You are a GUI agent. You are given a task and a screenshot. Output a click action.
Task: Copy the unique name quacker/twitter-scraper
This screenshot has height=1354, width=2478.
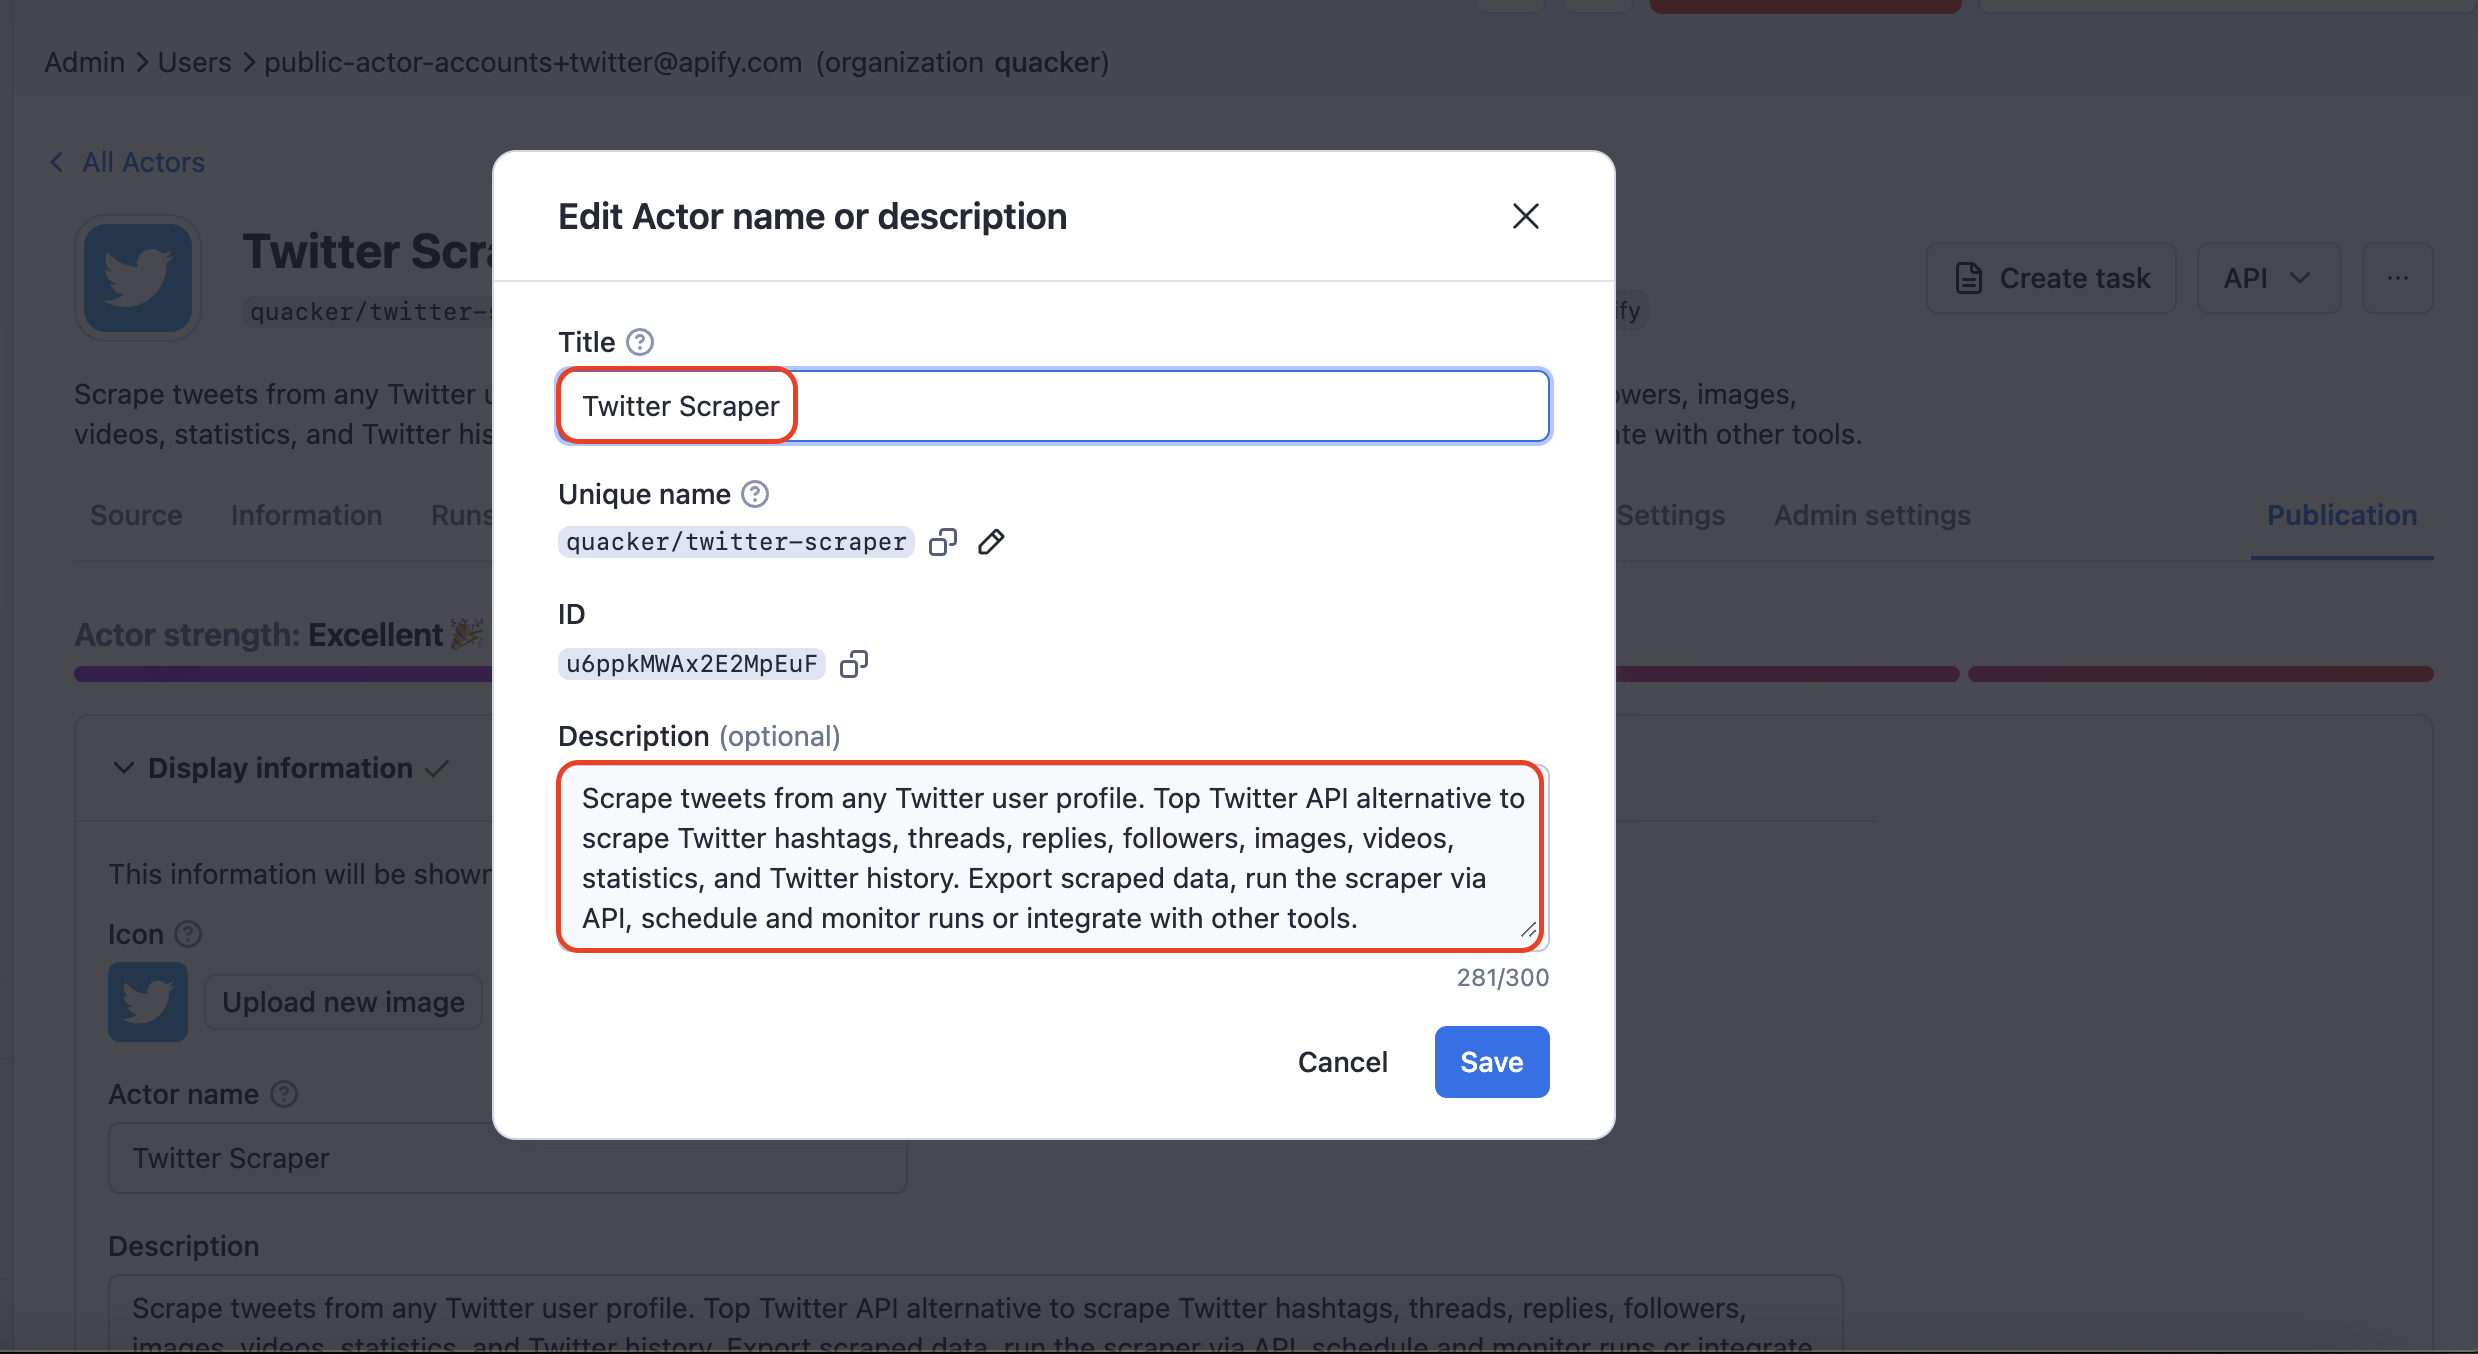pyautogui.click(x=941, y=541)
